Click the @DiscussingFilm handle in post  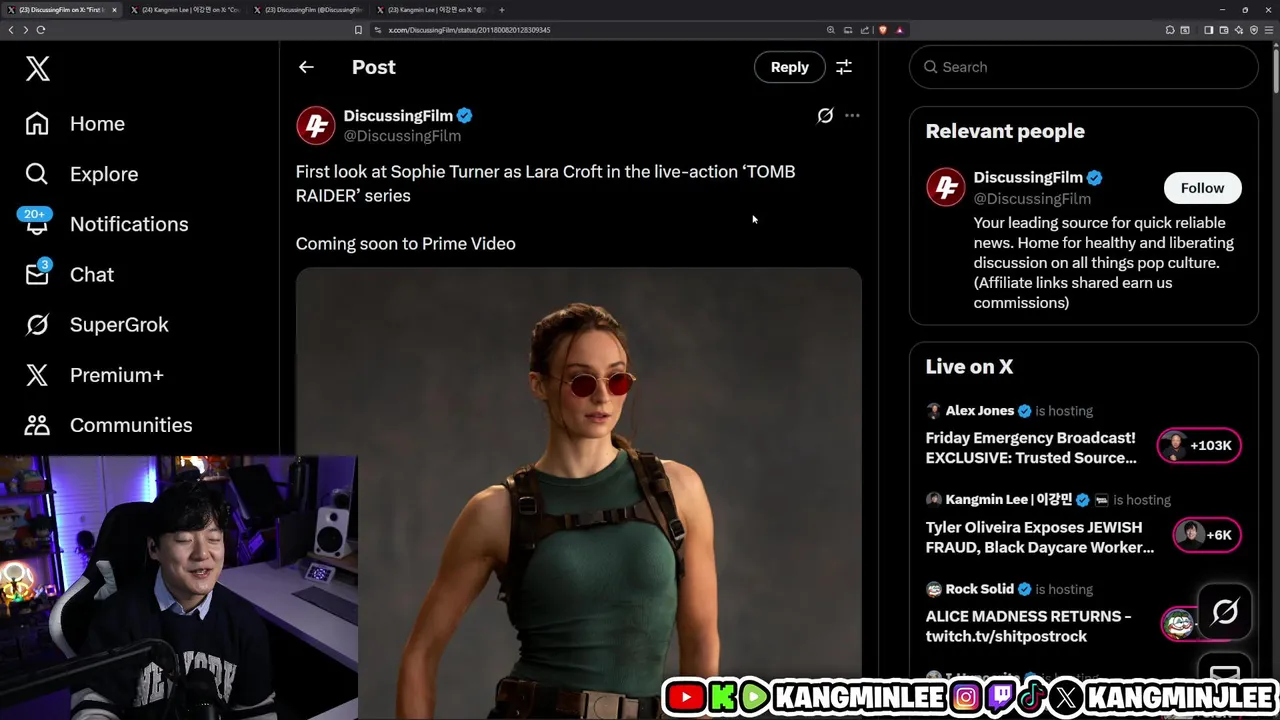[402, 136]
